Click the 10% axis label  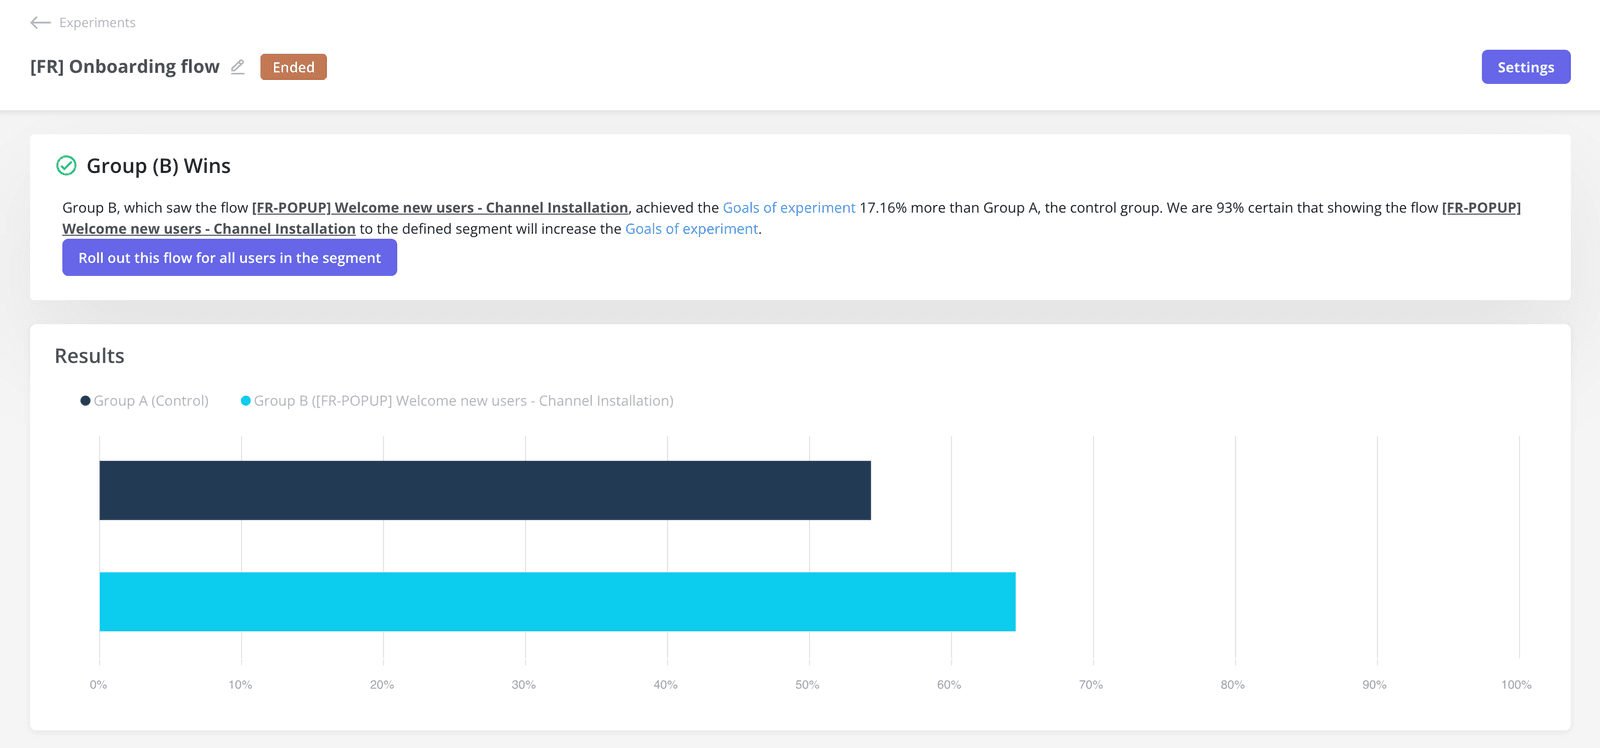[x=240, y=685]
